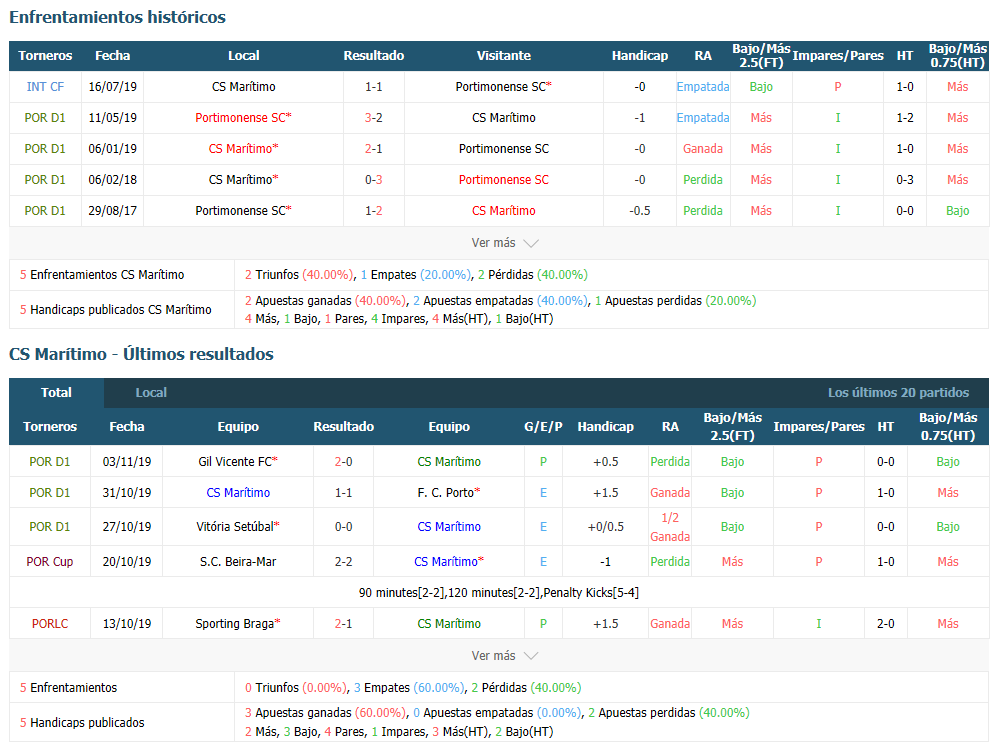This screenshot has height=745, width=1001.
Task: Click 'G/E/P' column header
Action: (x=543, y=426)
